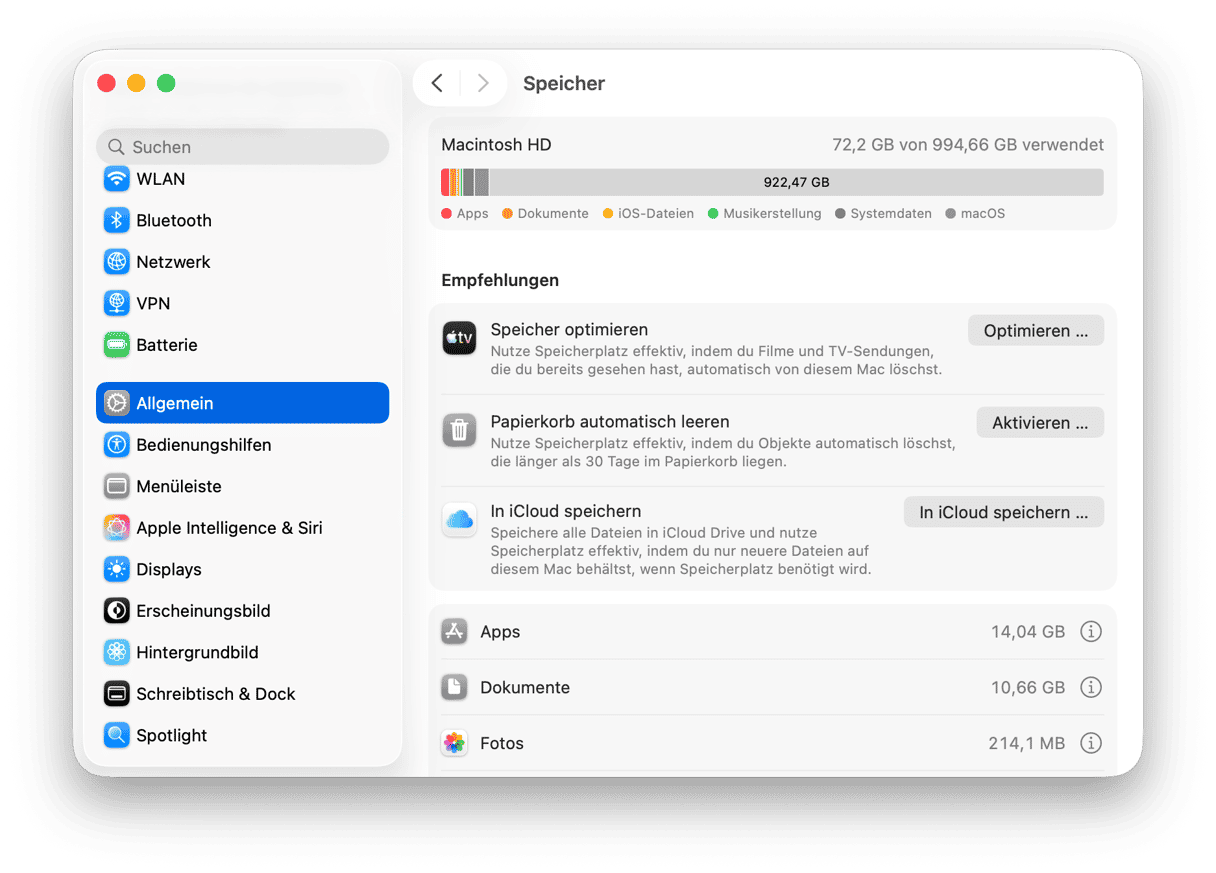Open Bedienungshilfen in sidebar

(203, 445)
